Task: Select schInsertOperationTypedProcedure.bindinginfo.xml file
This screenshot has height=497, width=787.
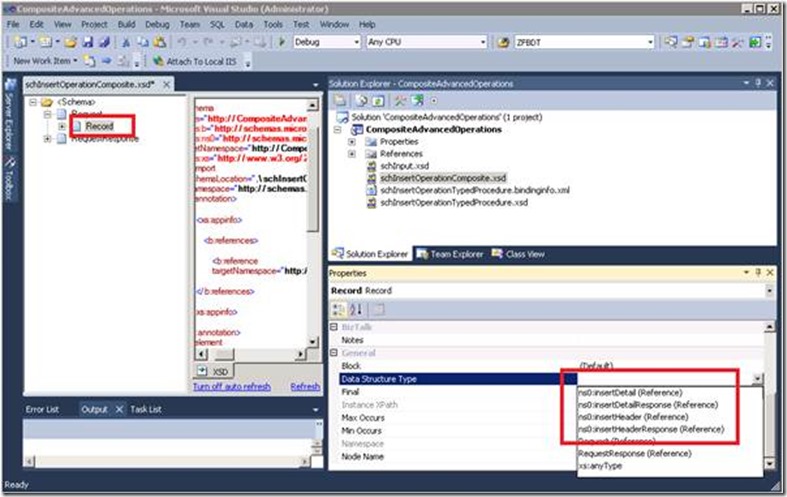Action: [474, 190]
